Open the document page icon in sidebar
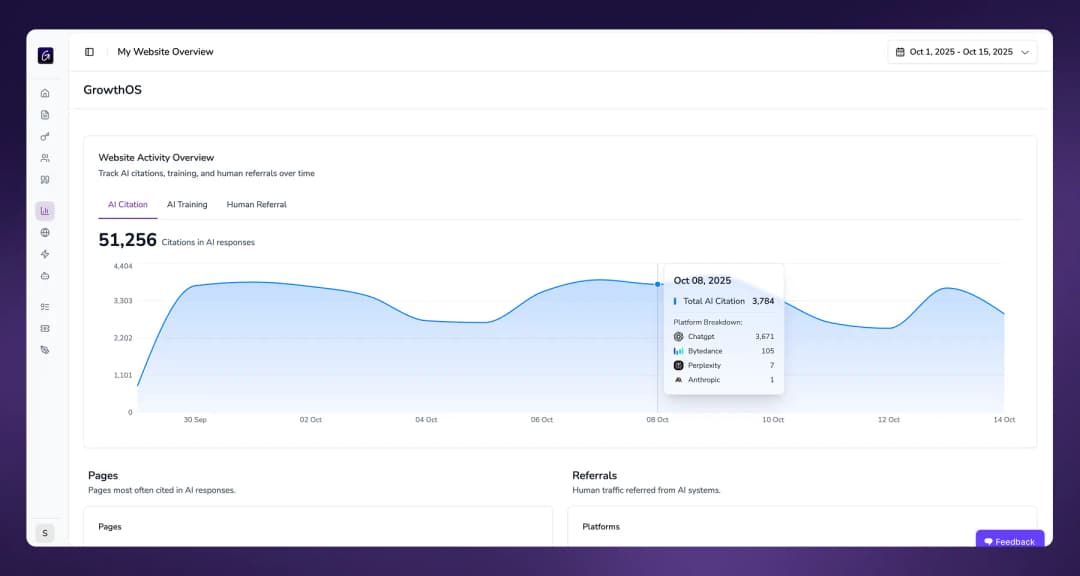 pos(45,115)
